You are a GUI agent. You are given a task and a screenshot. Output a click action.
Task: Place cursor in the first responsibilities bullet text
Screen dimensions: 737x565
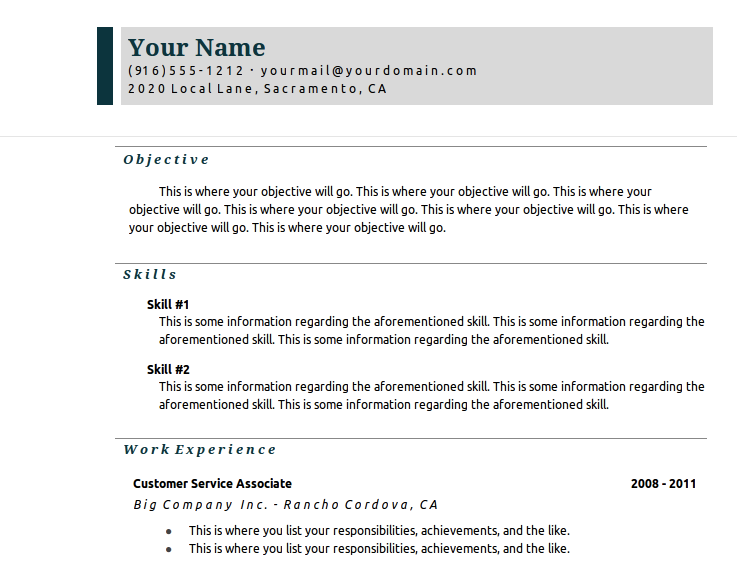coord(379,531)
